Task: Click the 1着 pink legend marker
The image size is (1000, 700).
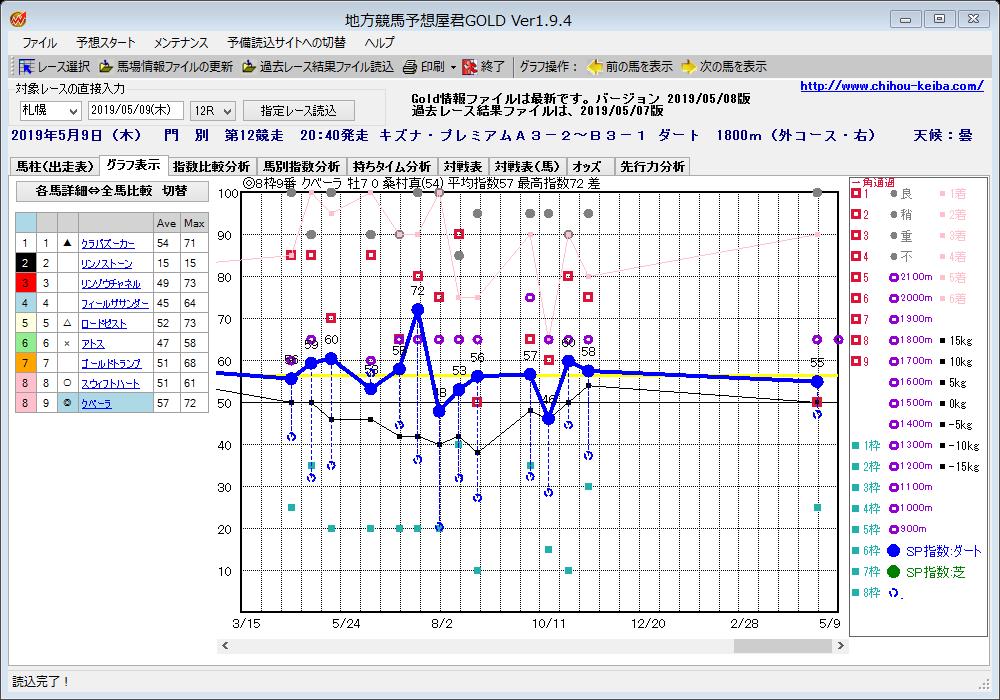Action: coord(943,193)
